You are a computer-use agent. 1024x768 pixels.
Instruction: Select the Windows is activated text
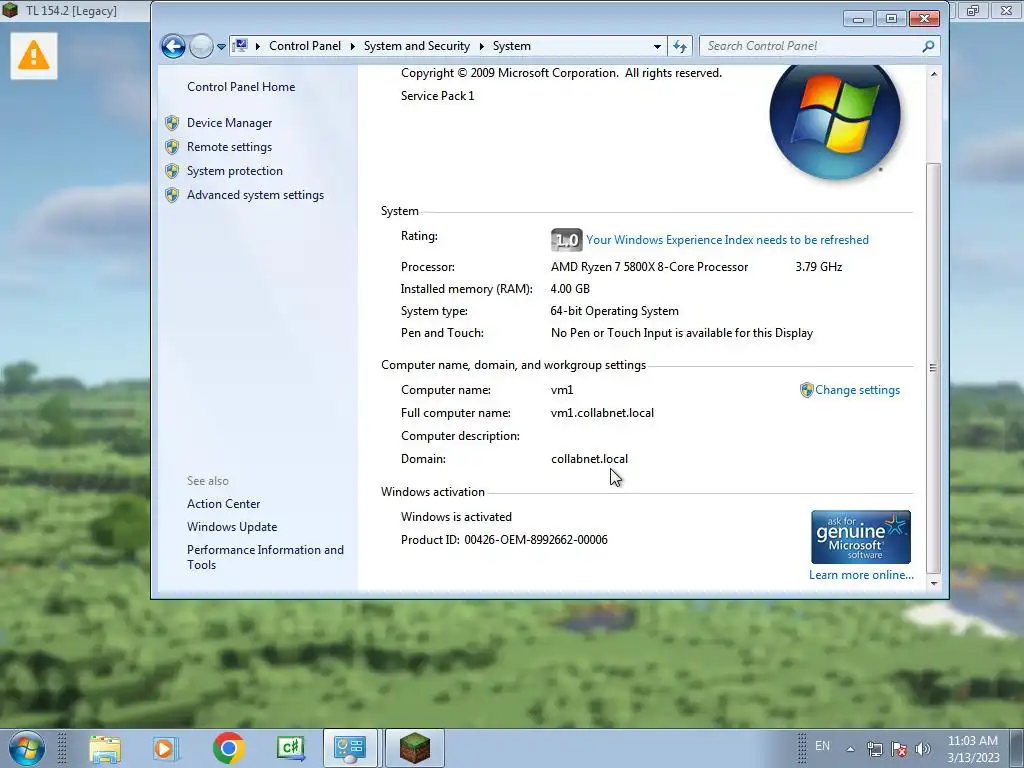[x=456, y=517]
